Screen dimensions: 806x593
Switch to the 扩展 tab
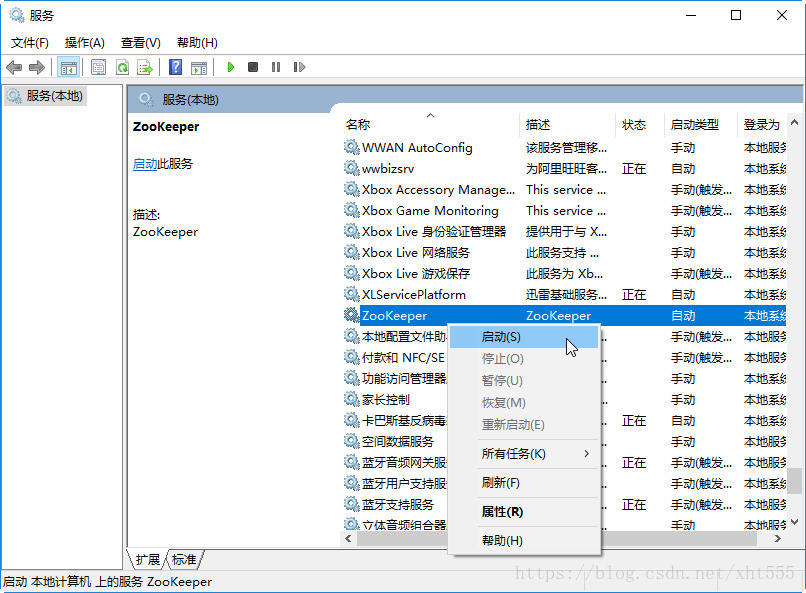[x=148, y=559]
